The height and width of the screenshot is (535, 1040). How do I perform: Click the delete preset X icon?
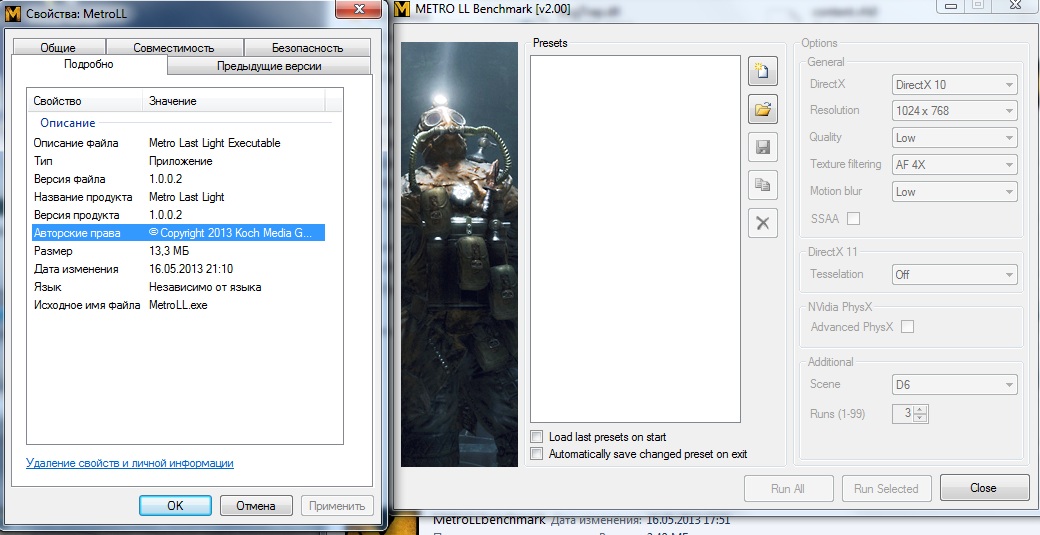[x=763, y=223]
